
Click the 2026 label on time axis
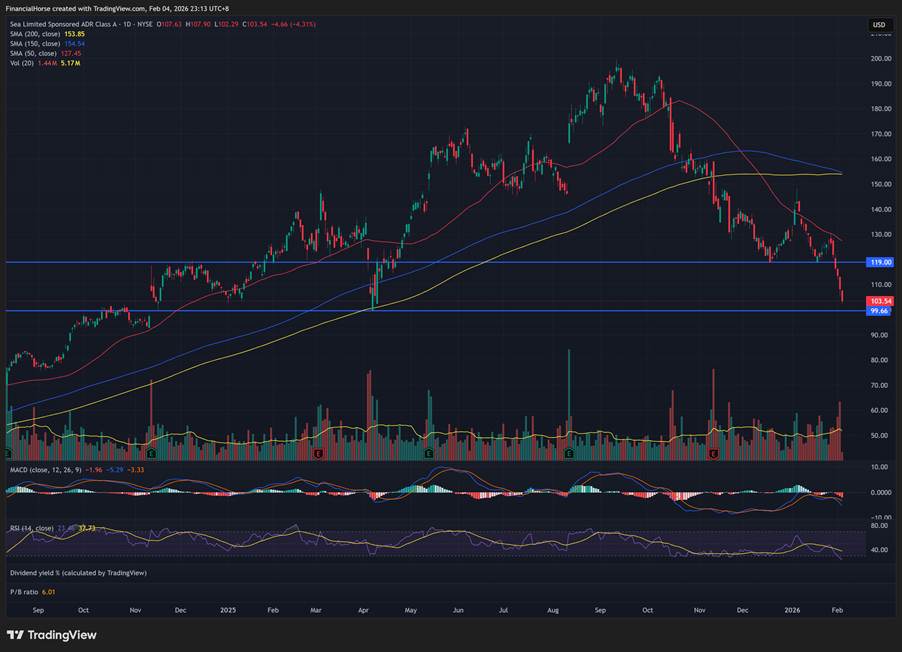(792, 609)
